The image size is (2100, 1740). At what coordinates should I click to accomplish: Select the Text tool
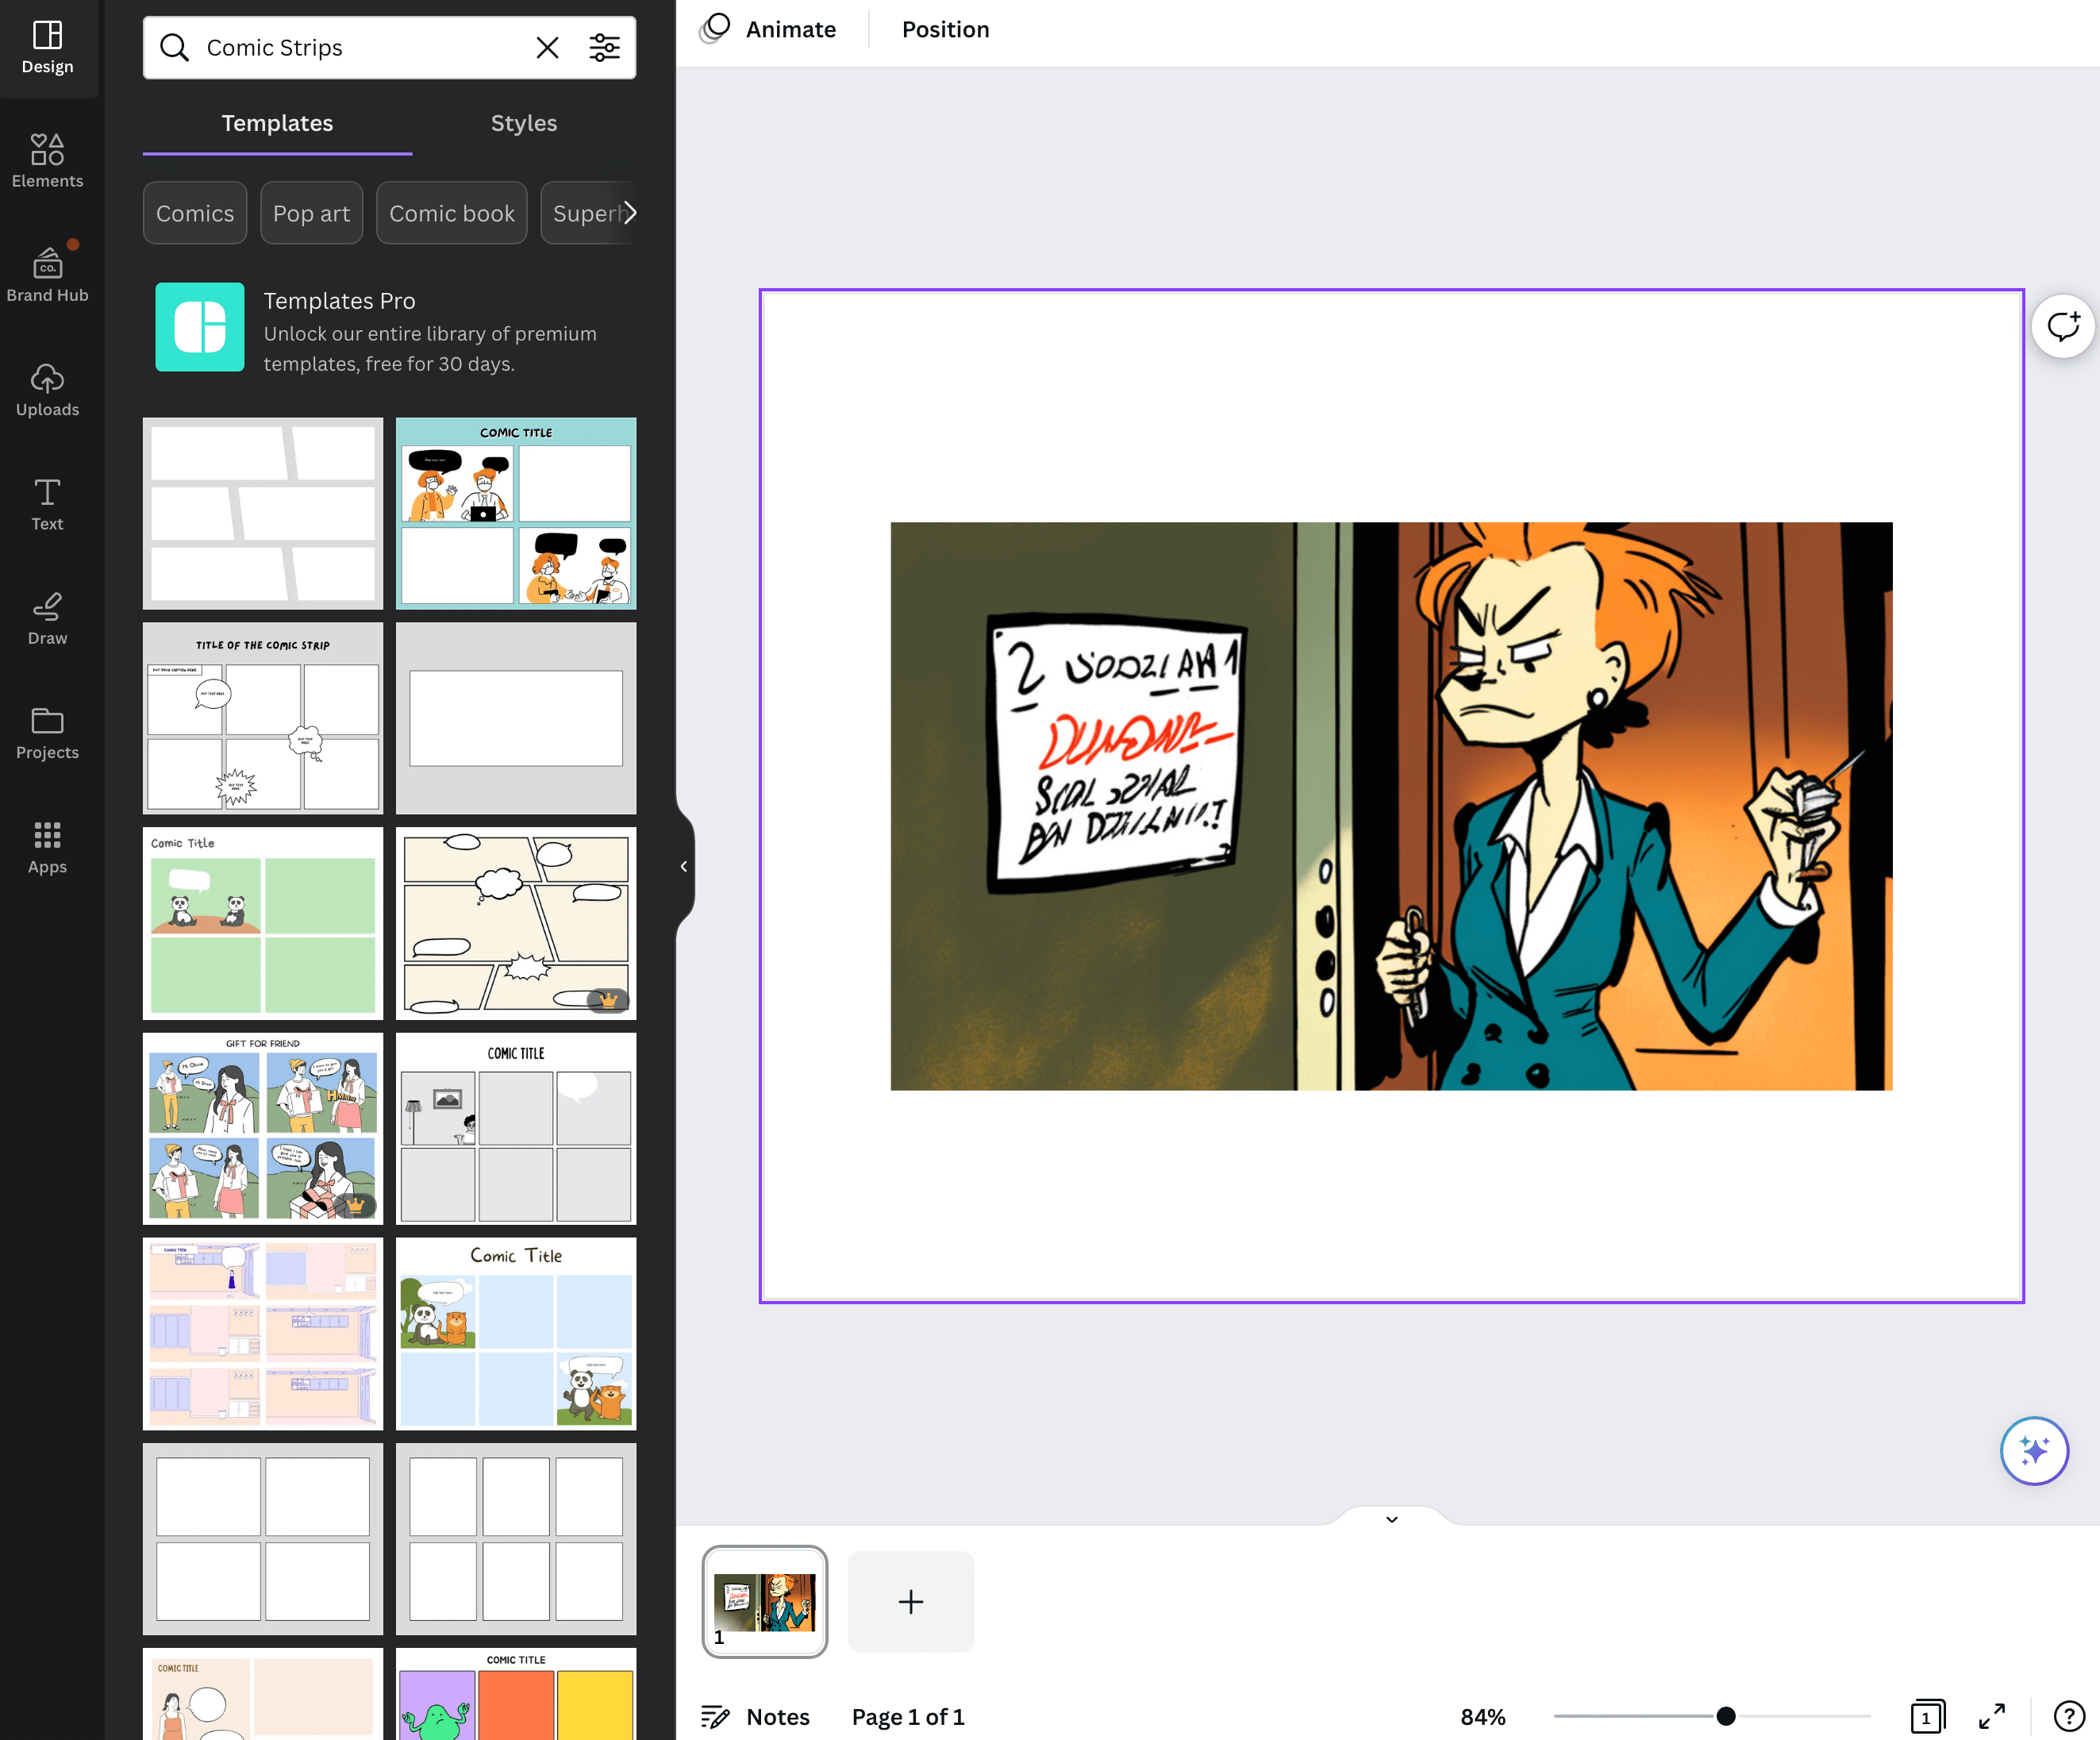pyautogui.click(x=47, y=504)
